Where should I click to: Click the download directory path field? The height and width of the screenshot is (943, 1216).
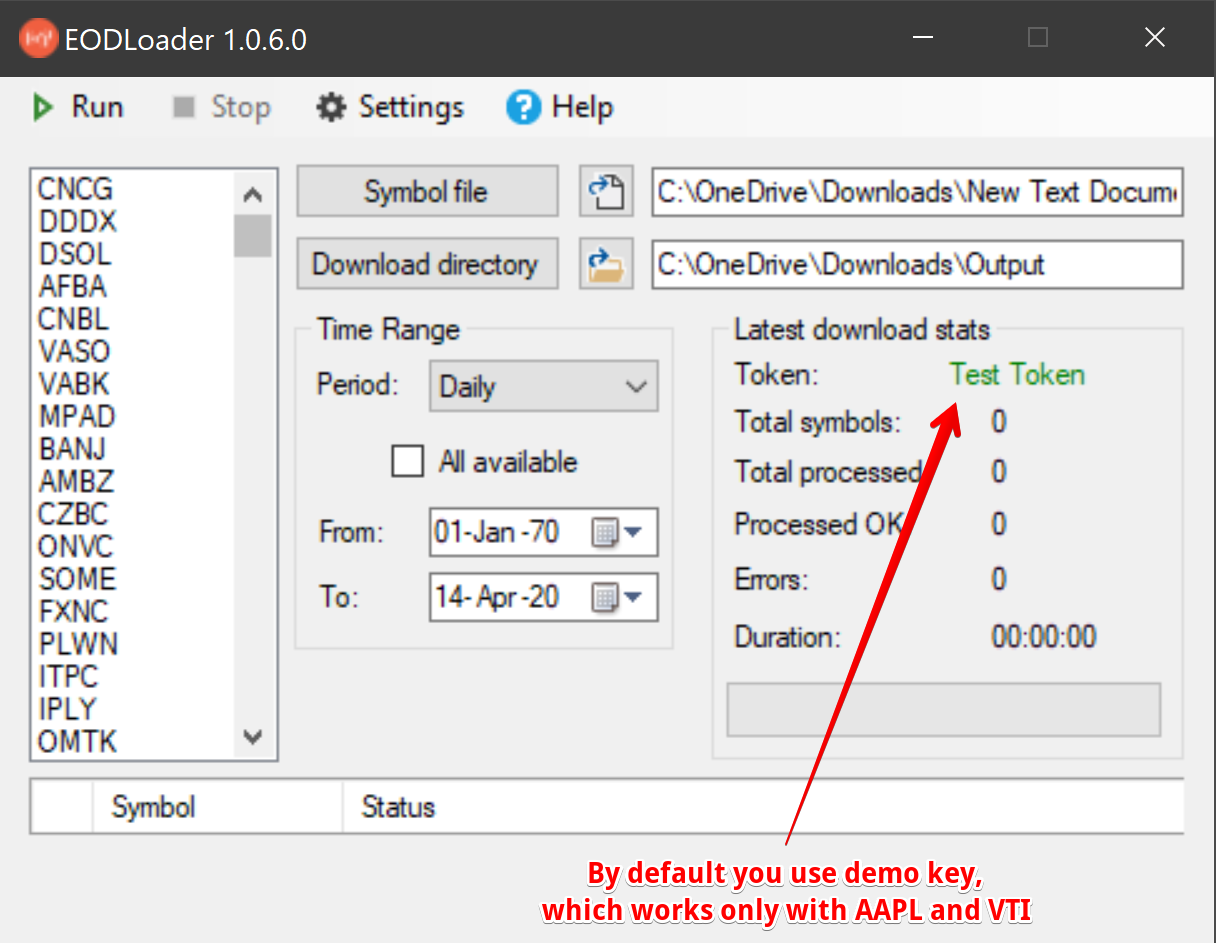tap(917, 264)
